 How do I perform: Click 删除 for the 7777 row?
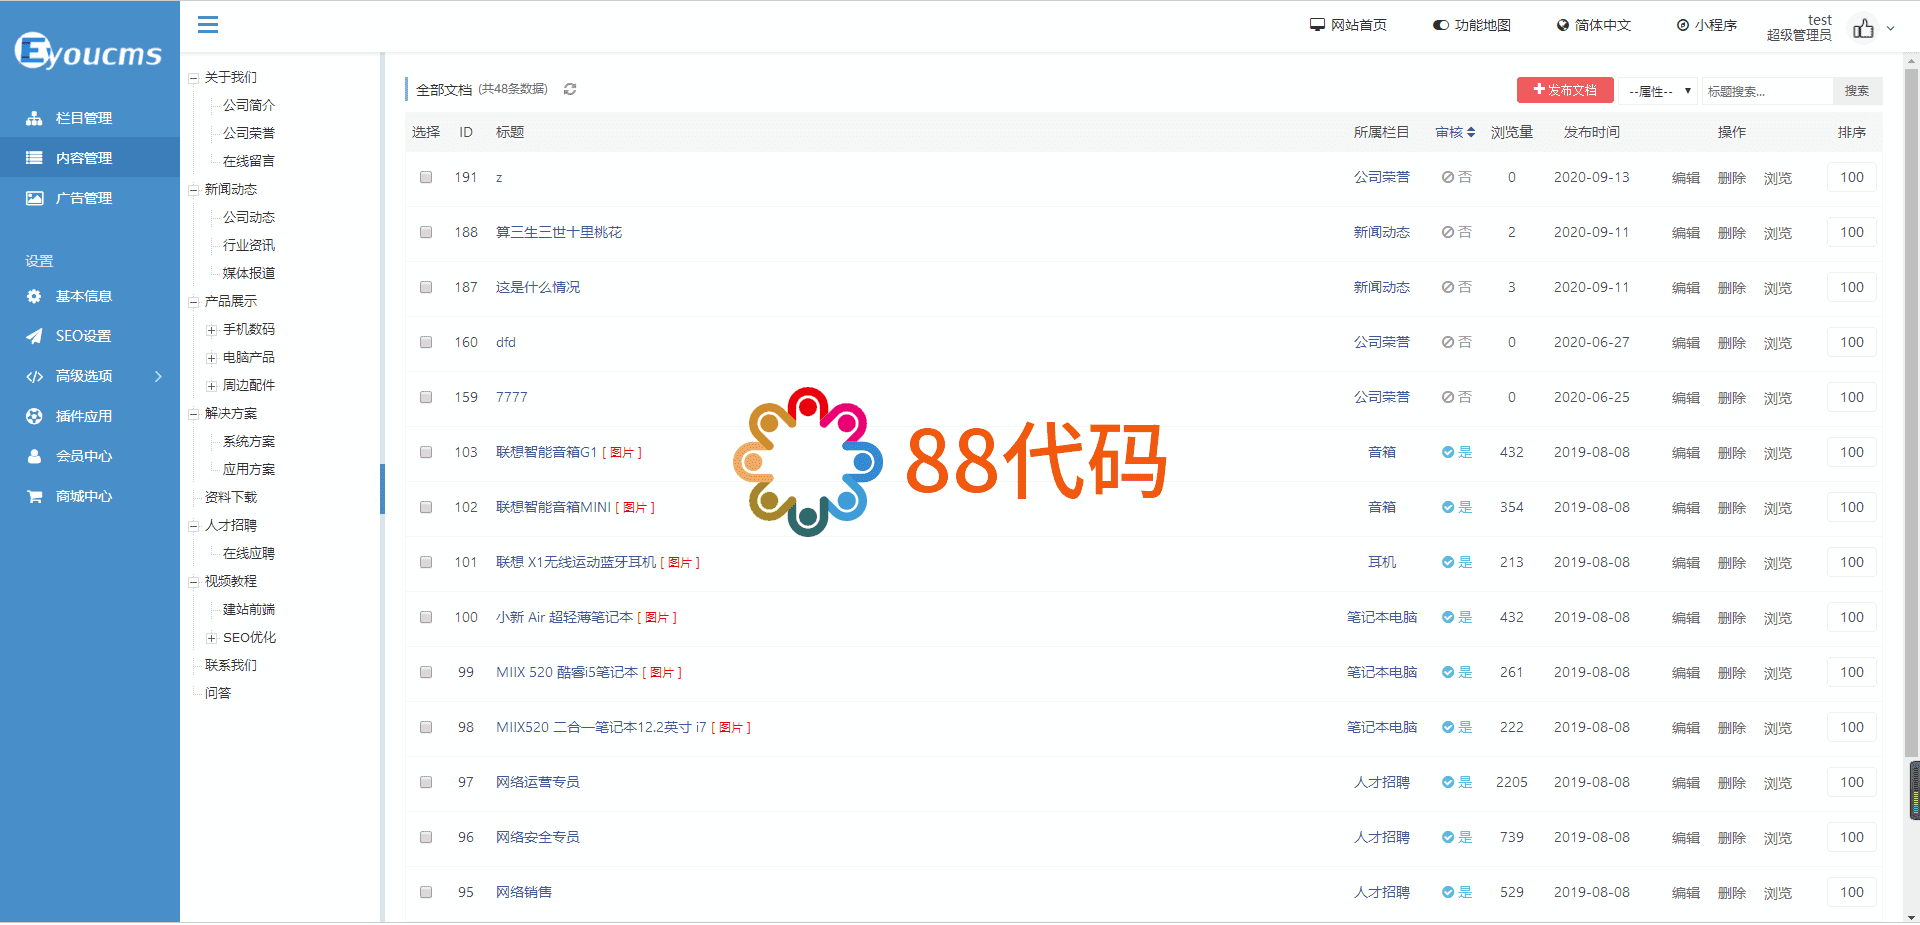coord(1732,398)
